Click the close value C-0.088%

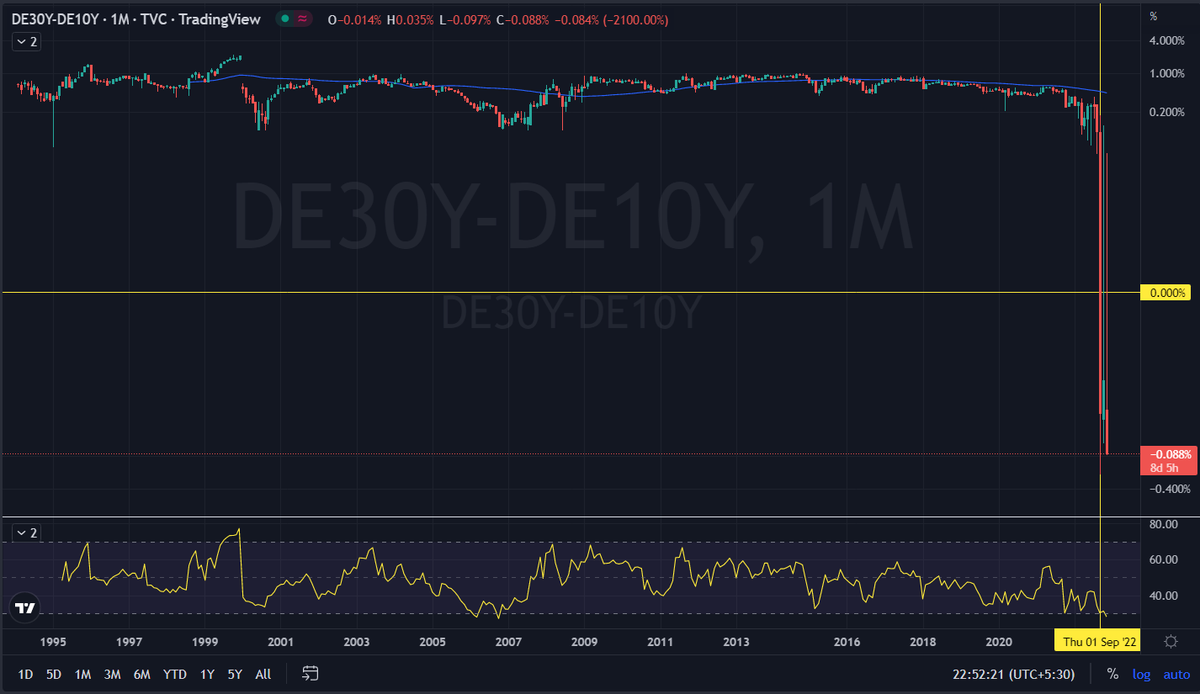point(525,19)
